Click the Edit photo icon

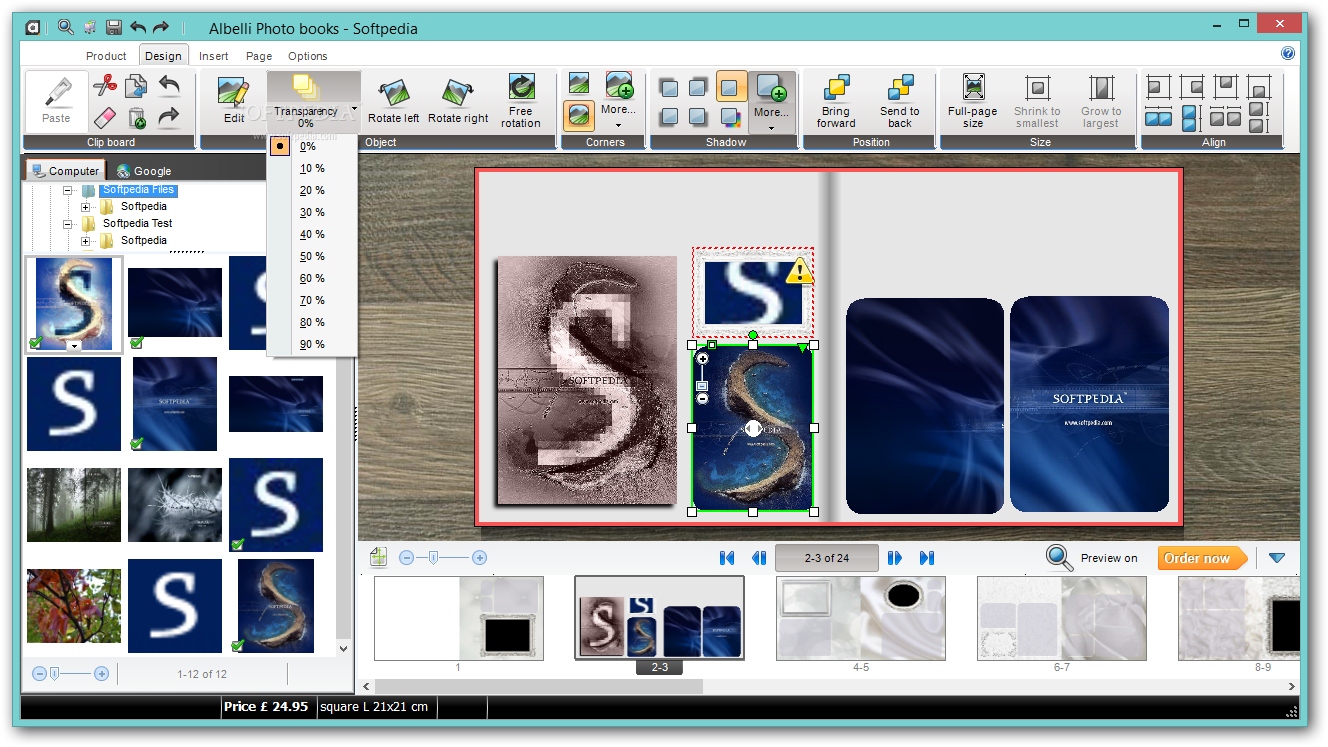(233, 92)
